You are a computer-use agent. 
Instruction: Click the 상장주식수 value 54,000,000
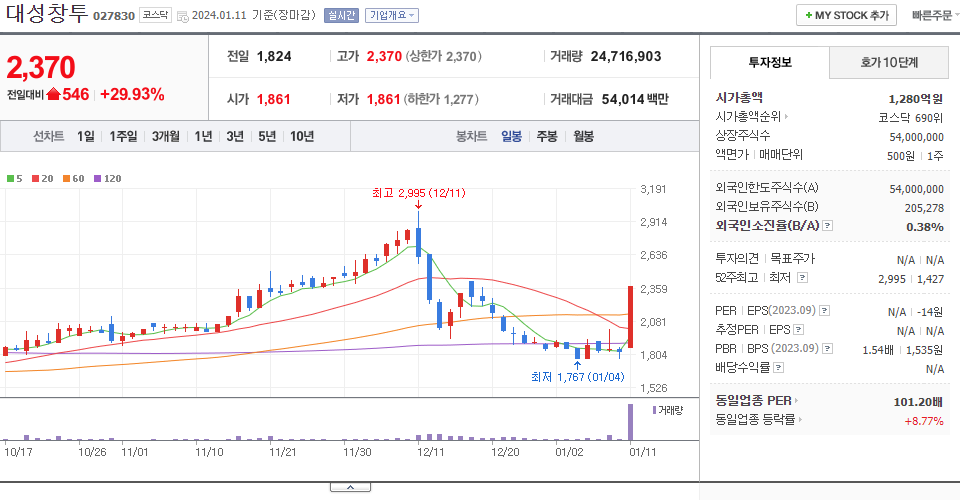click(x=917, y=137)
